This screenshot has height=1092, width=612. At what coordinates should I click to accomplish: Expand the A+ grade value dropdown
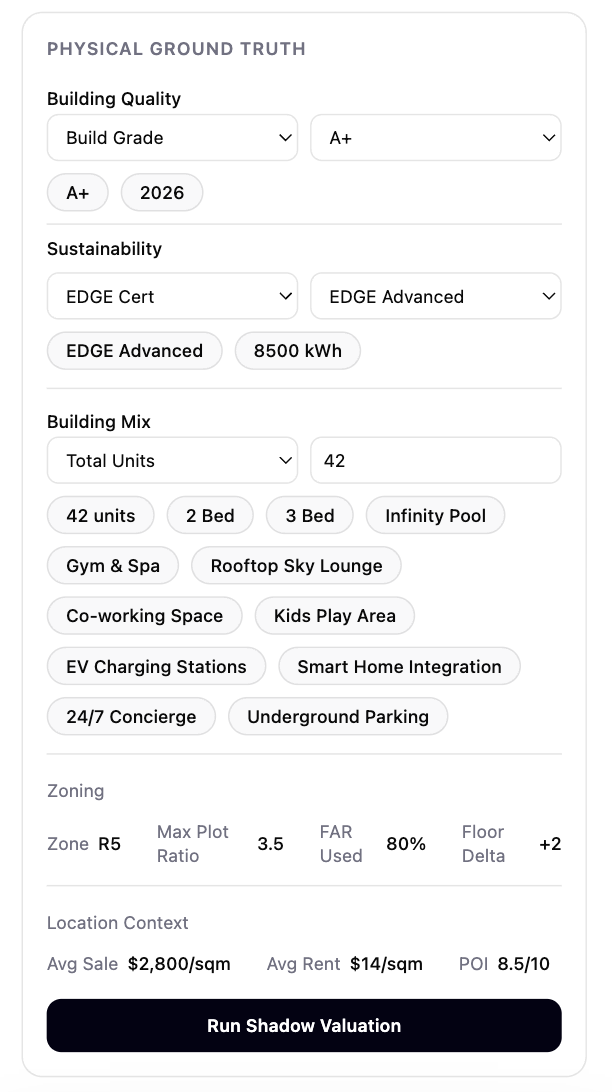point(435,138)
